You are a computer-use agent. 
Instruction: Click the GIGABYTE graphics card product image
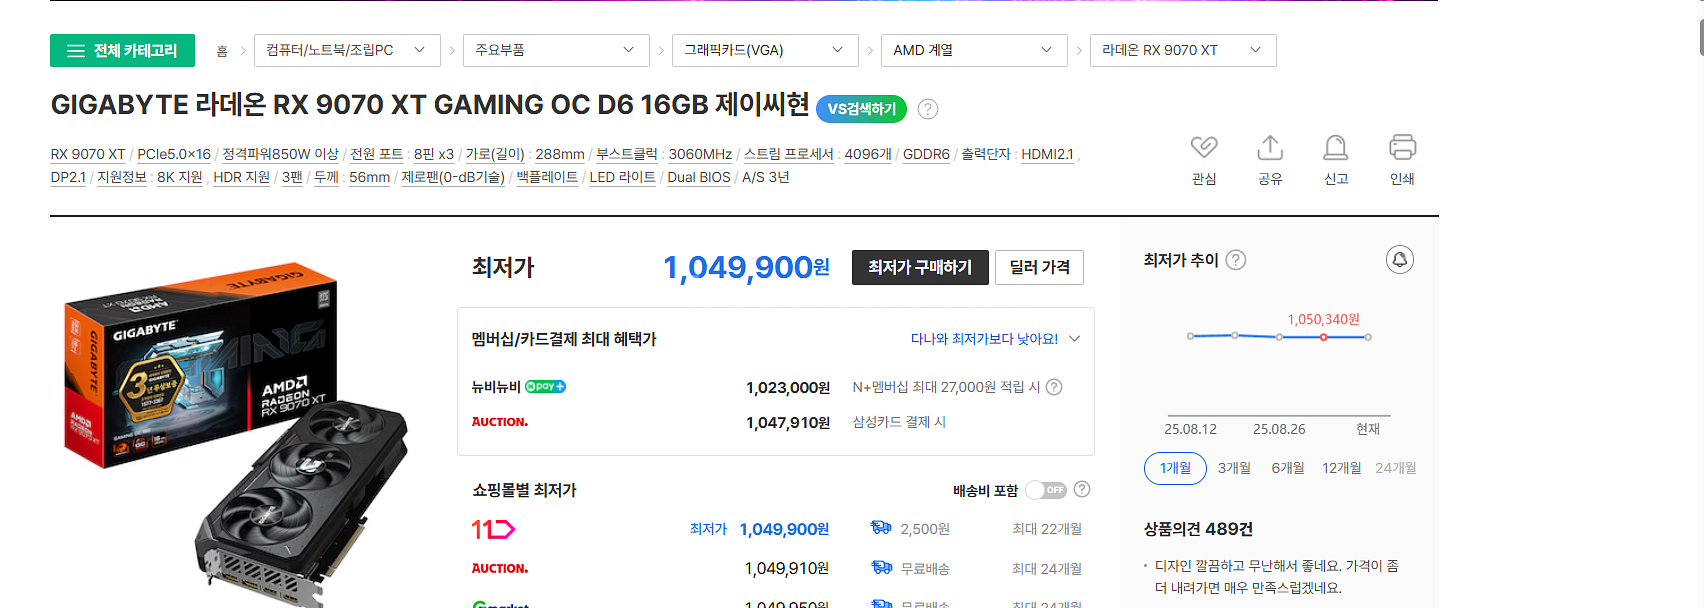(236, 434)
